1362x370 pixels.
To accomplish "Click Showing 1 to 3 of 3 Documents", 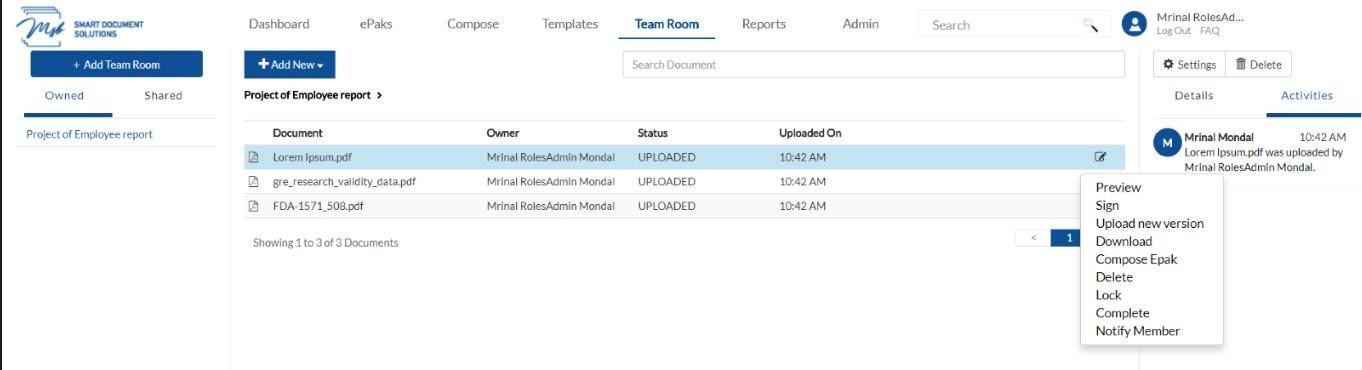I will [325, 243].
